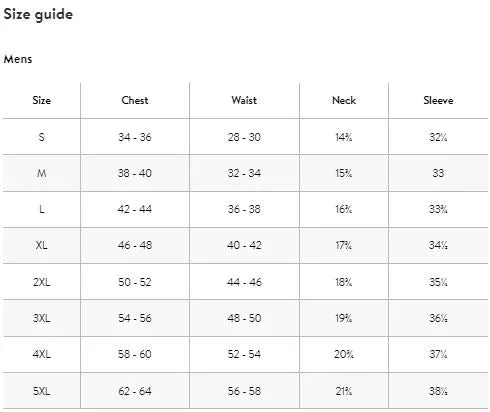The height and width of the screenshot is (412, 490).
Task: Click chest value 42 - 44
Action: pyautogui.click(x=135, y=209)
